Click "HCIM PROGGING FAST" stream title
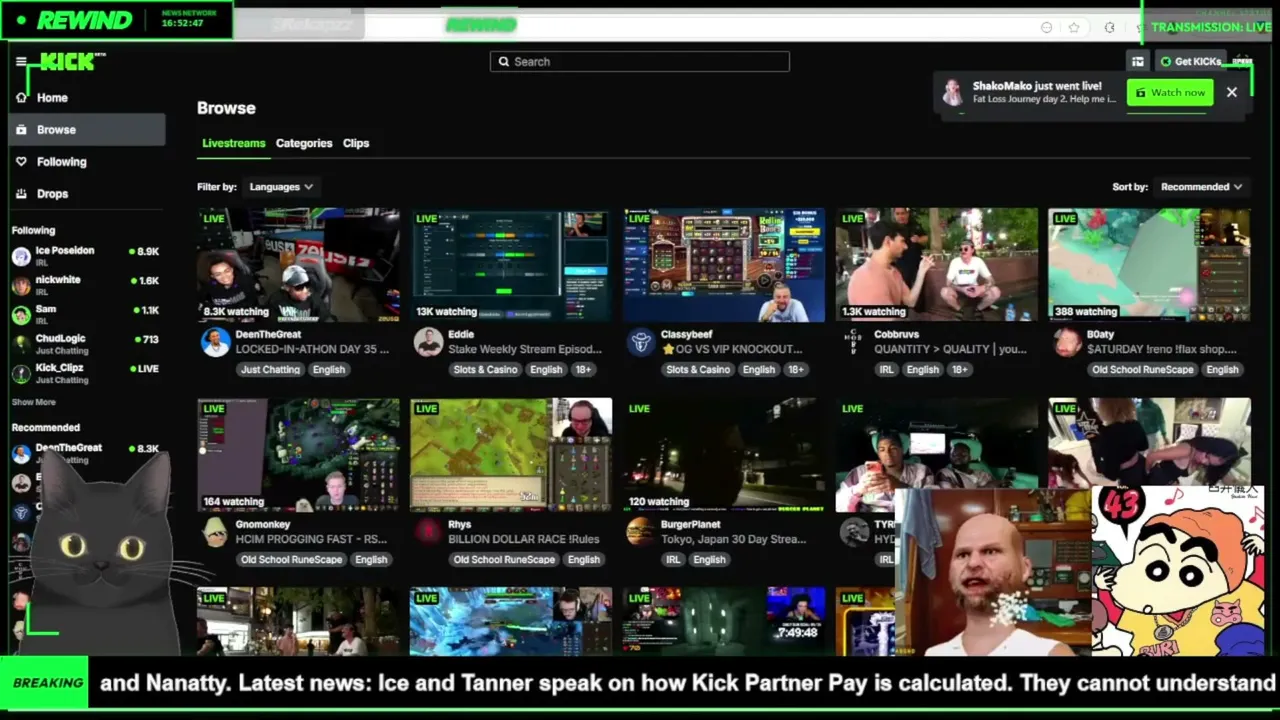 (x=311, y=540)
